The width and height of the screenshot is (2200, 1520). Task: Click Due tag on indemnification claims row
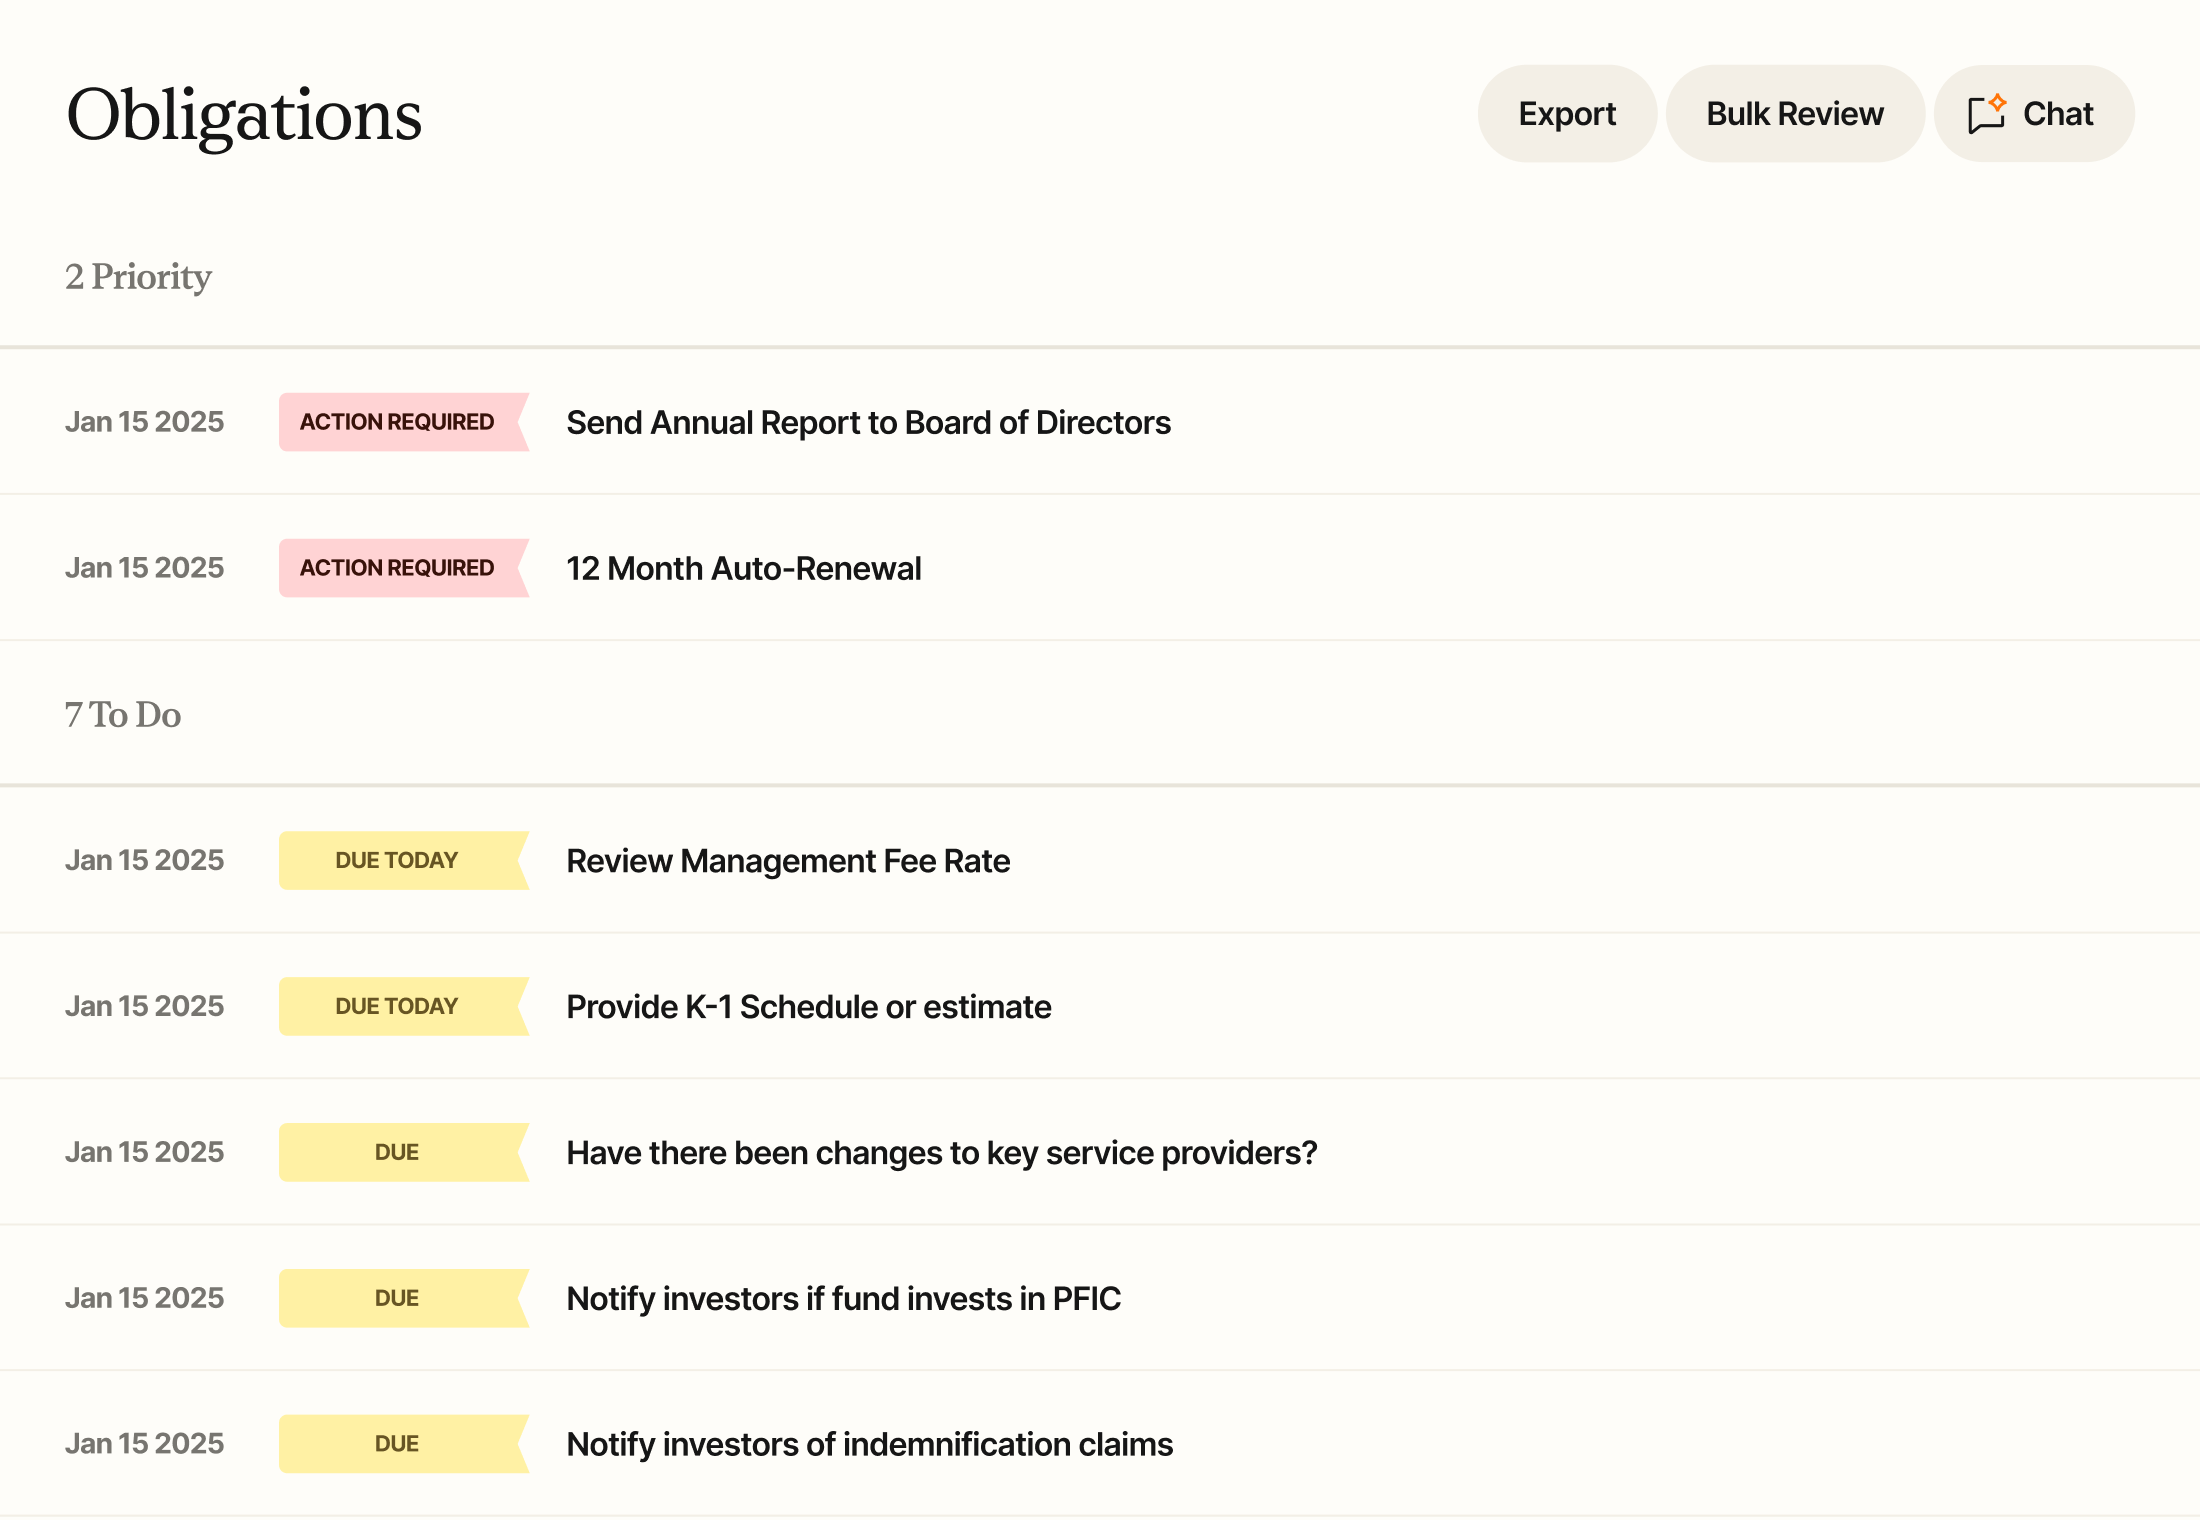pos(397,1445)
